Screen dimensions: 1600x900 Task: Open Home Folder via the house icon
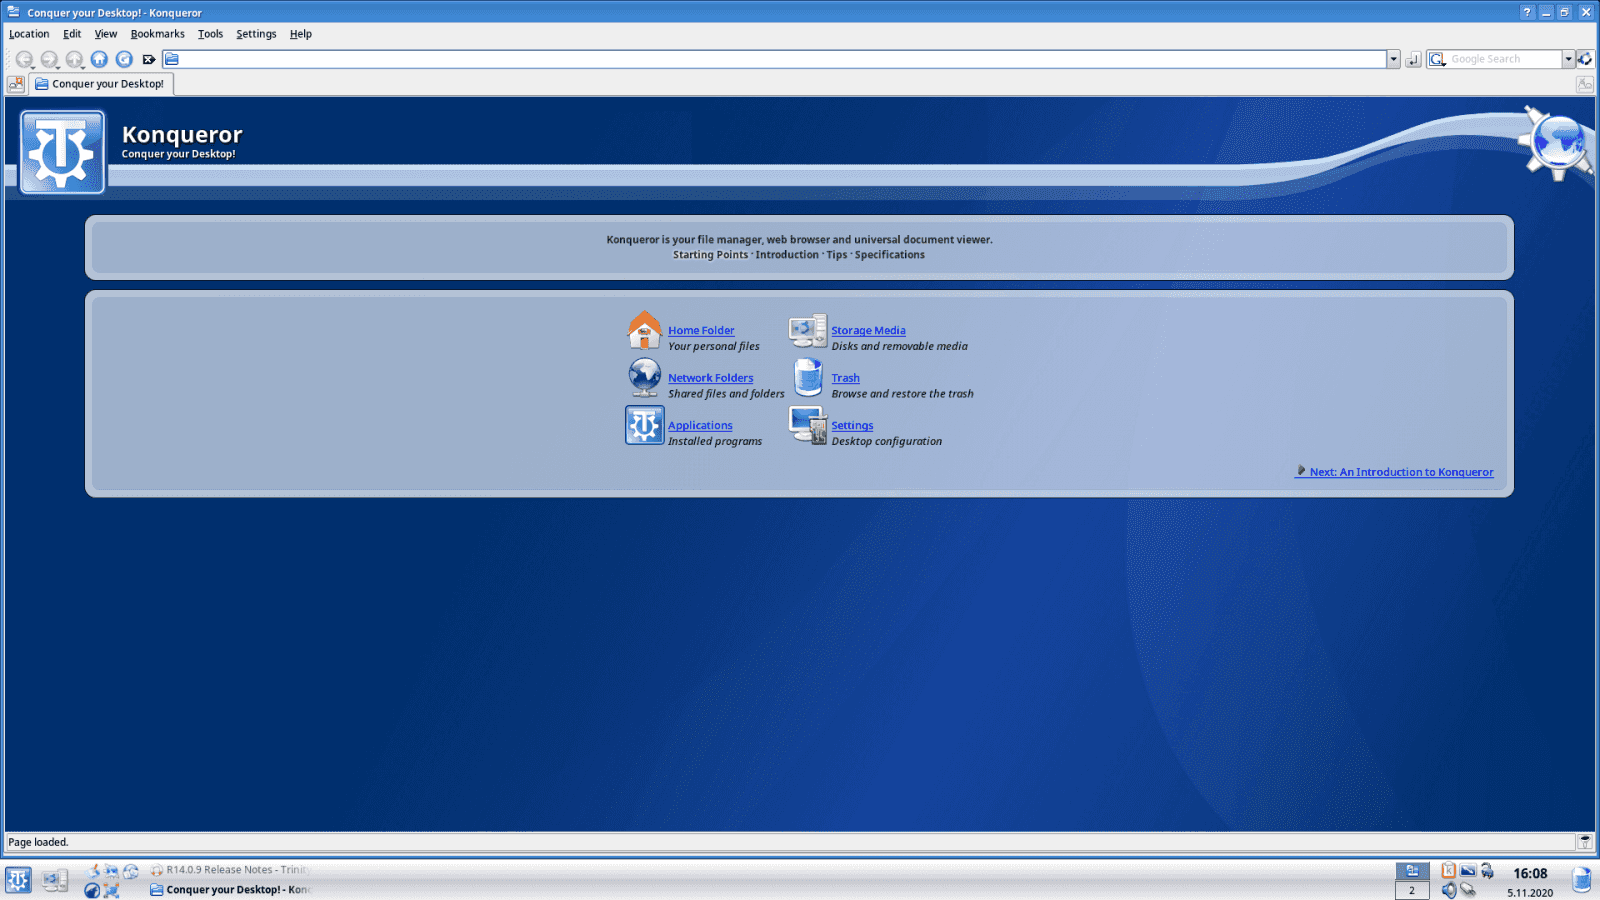point(644,330)
